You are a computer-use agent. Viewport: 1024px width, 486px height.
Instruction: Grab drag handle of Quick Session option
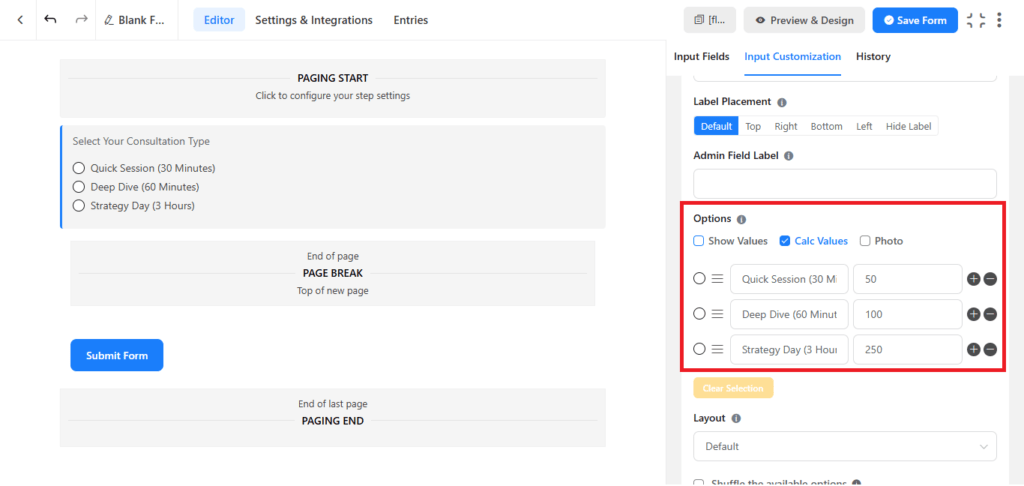point(717,279)
